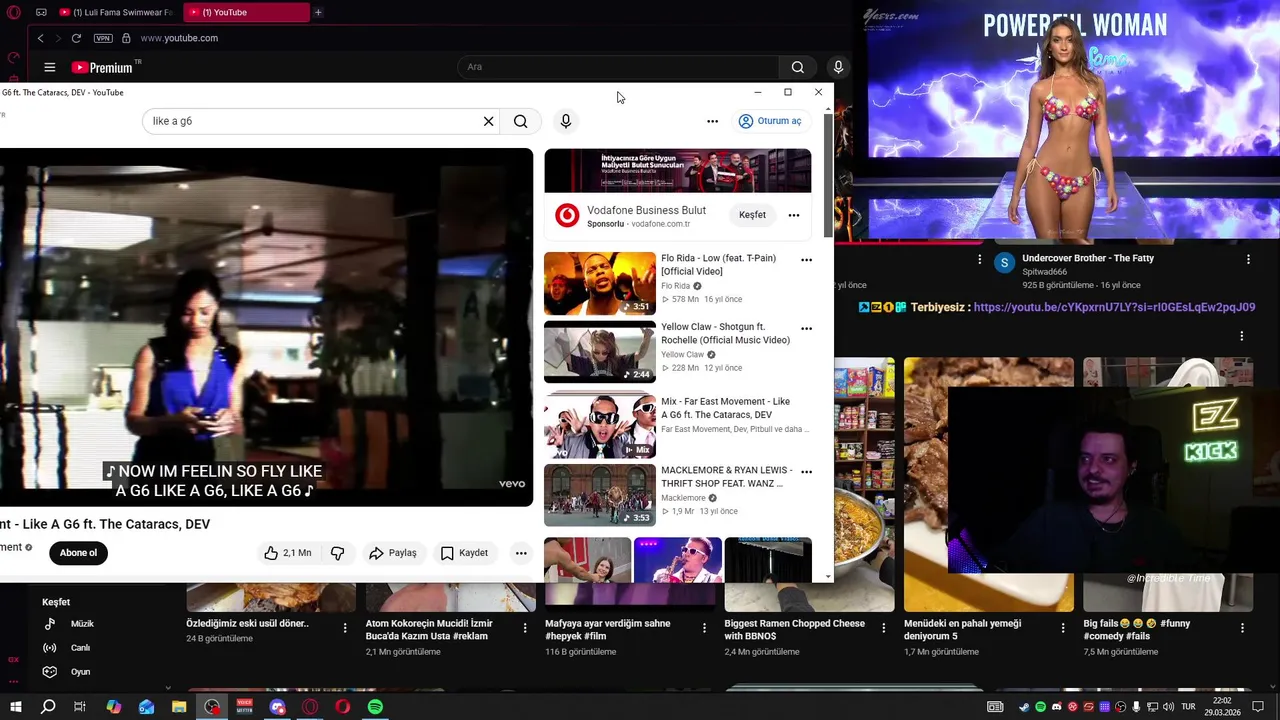Open Windows Start menu
The width and height of the screenshot is (1280, 720).
[15, 707]
